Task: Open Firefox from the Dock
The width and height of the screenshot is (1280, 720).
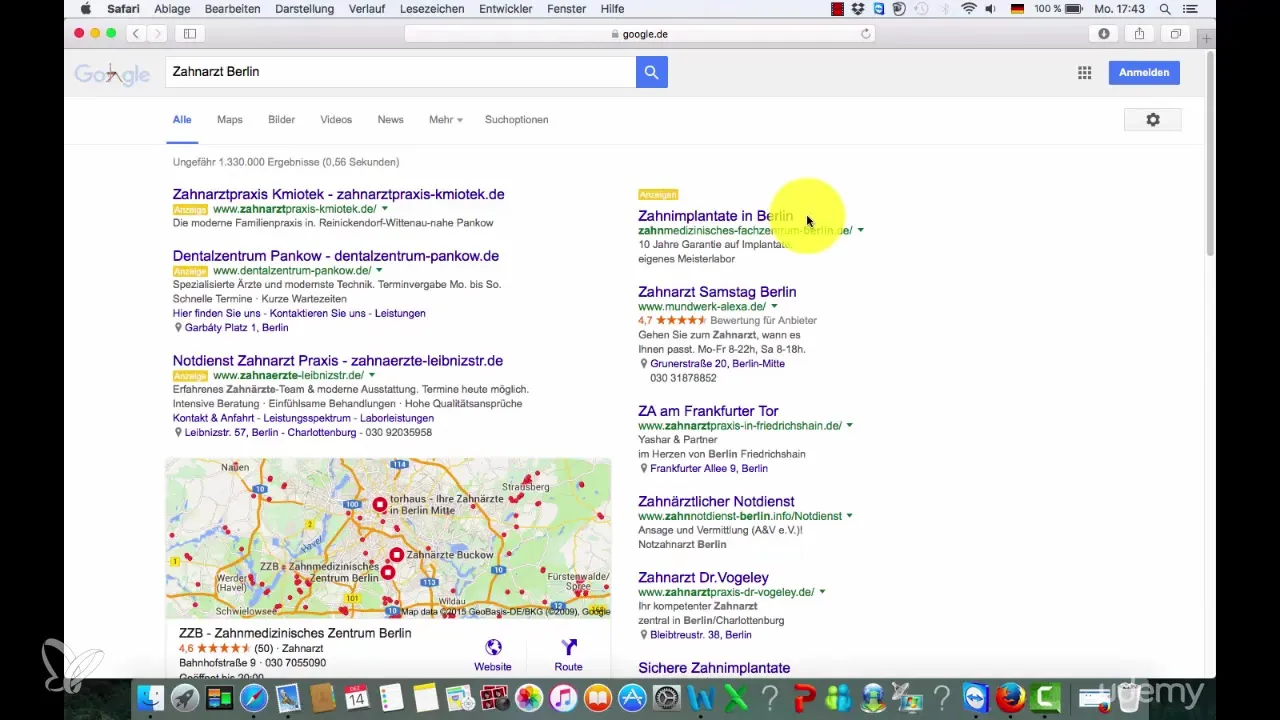Action: pyautogui.click(x=1011, y=698)
